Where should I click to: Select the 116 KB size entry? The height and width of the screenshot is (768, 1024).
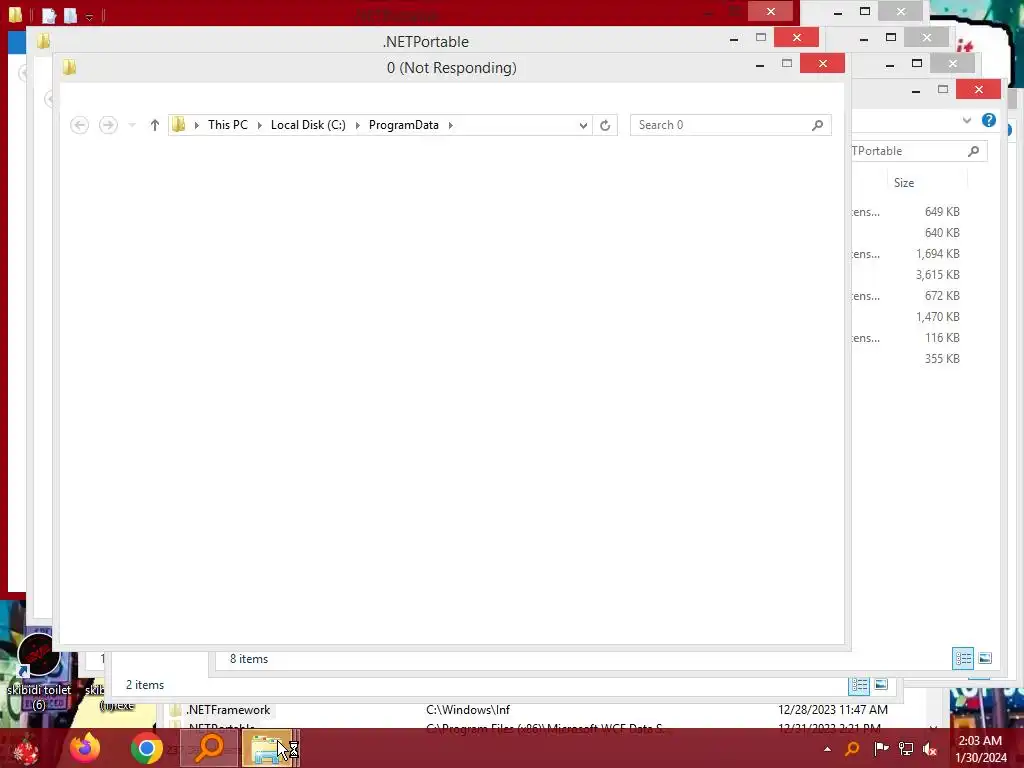point(942,338)
